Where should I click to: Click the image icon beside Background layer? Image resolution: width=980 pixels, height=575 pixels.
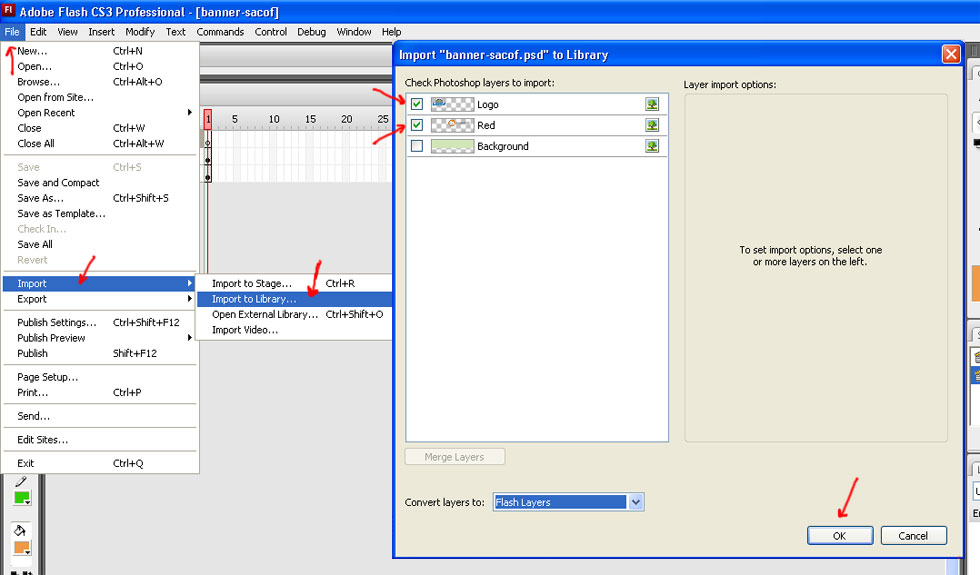tap(652, 146)
